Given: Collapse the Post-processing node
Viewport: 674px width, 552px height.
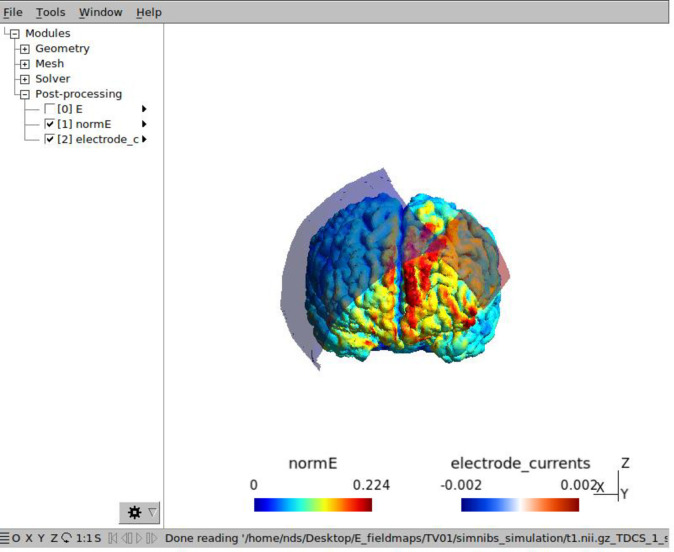Looking at the screenshot, I should point(25,94).
